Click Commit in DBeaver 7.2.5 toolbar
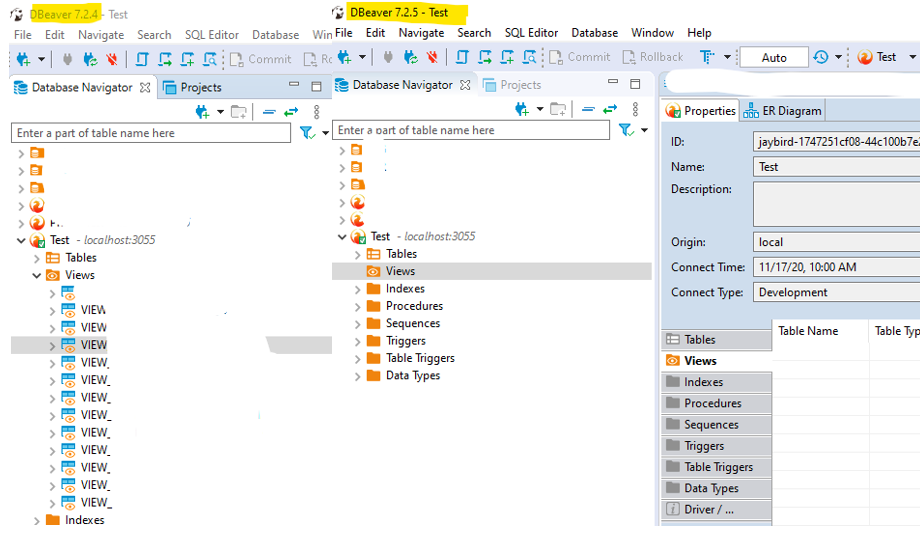Image resolution: width=920 pixels, height=537 pixels. coord(580,57)
